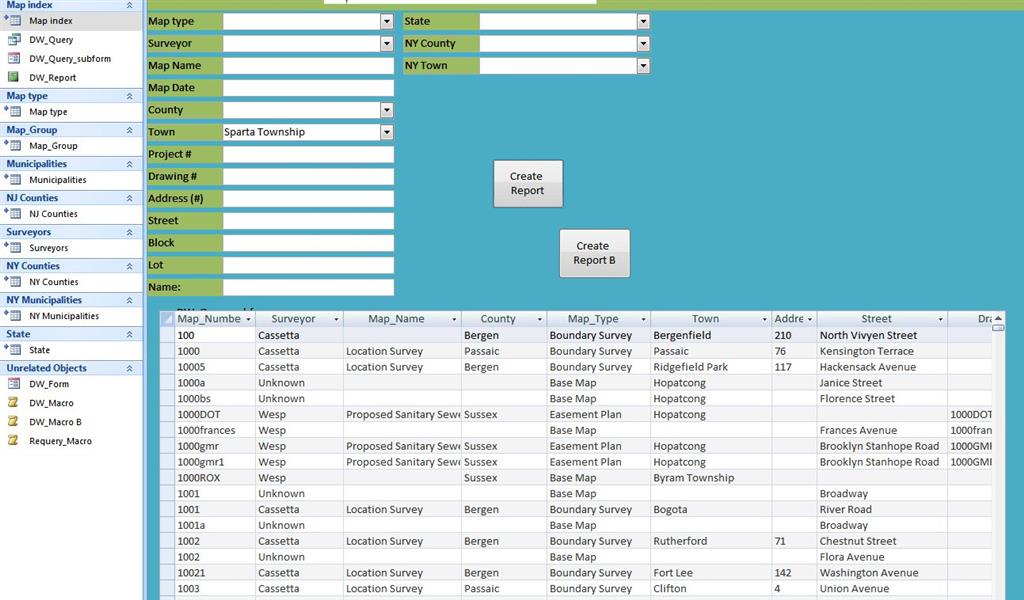
Task: Select the record selector beside Map_Number 1000DOT
Action: 166,414
